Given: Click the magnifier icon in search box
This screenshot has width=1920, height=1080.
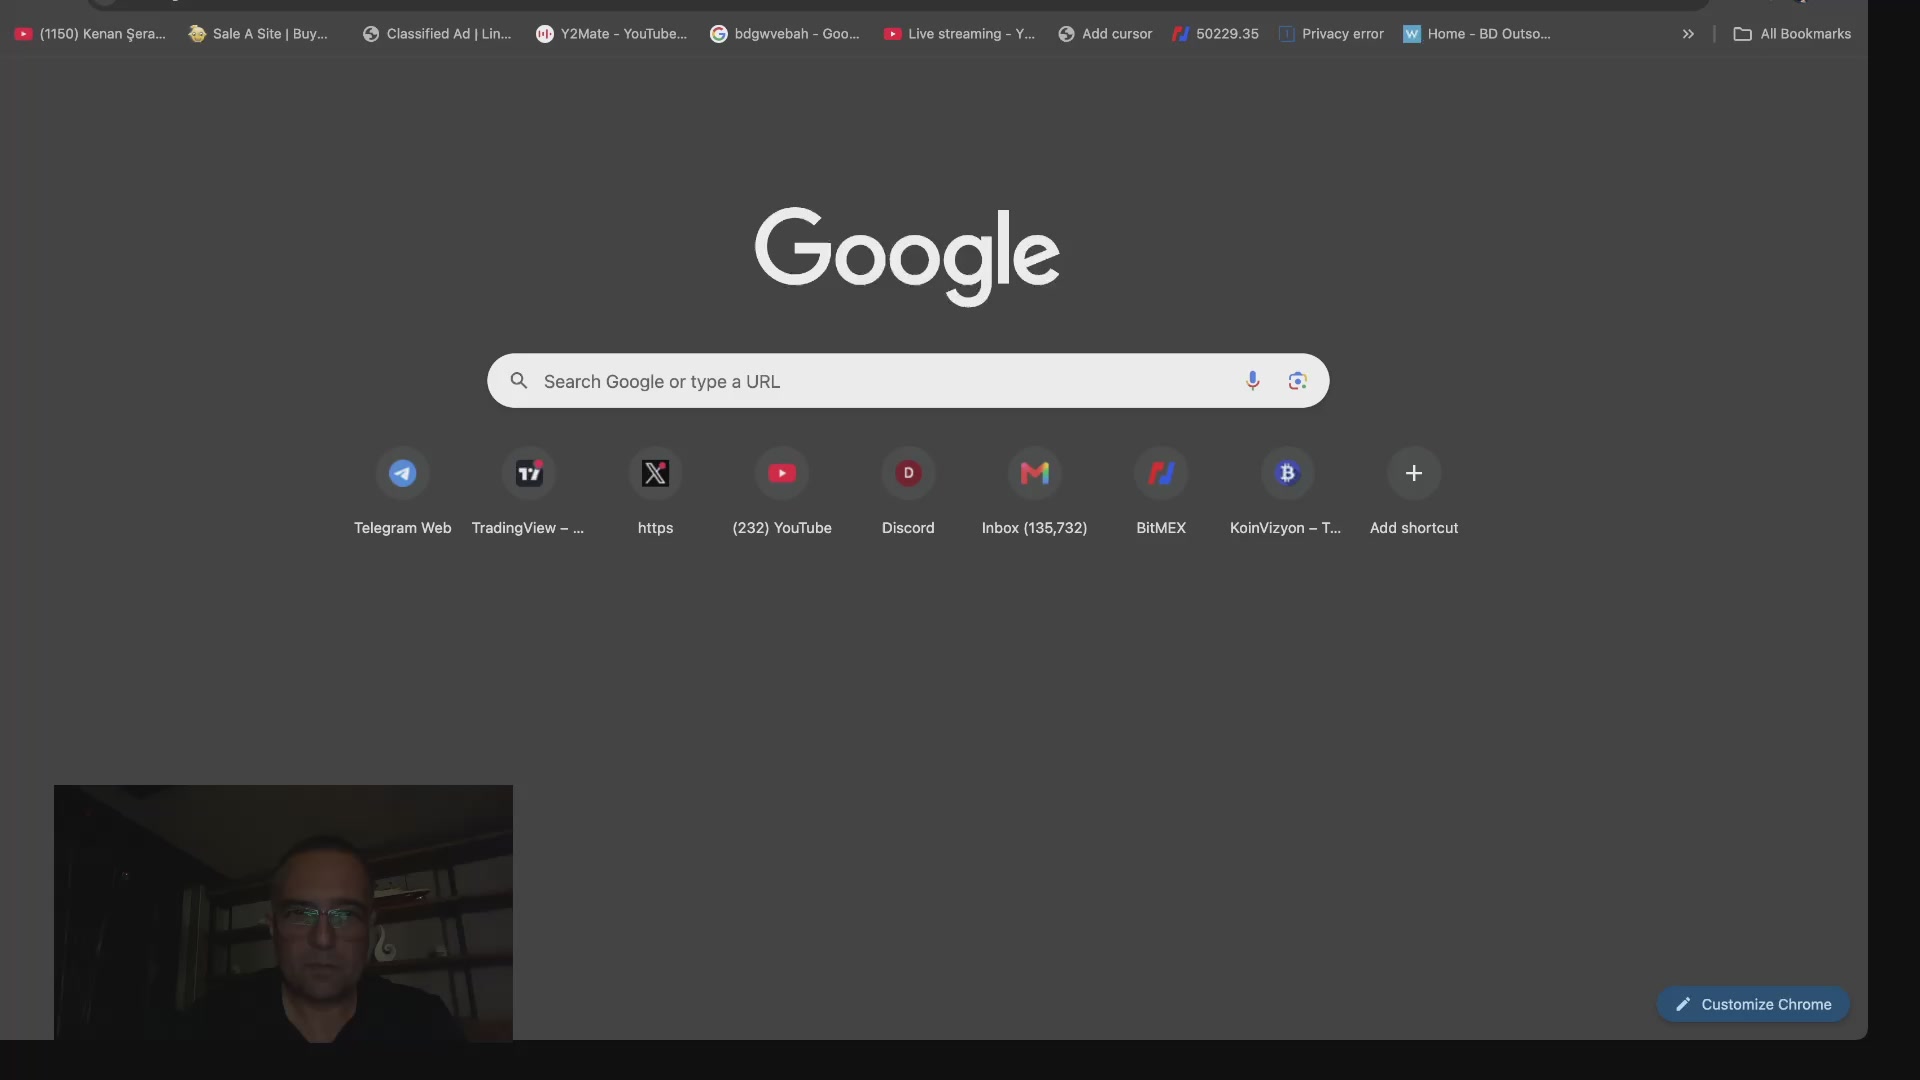Looking at the screenshot, I should pos(519,381).
